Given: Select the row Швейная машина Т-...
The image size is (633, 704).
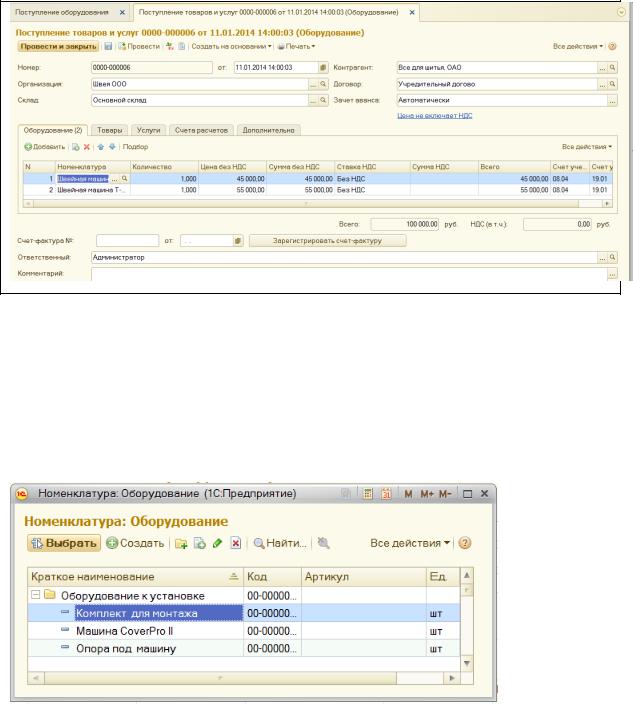Looking at the screenshot, I should (317, 190).
